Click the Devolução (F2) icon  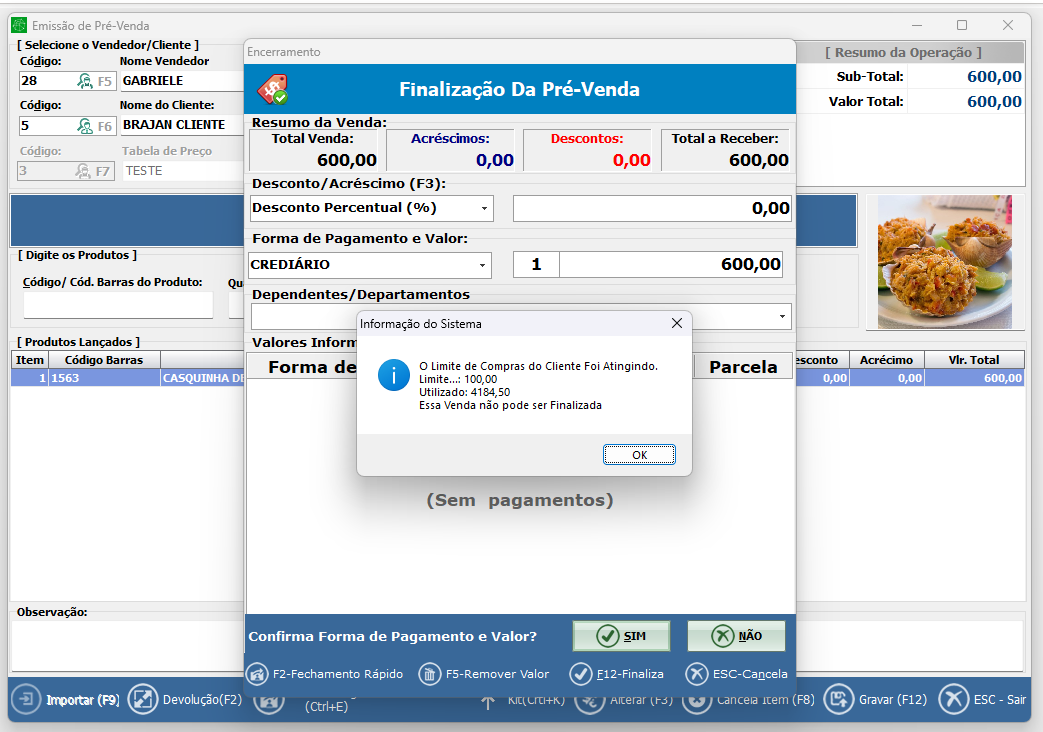click(143, 700)
